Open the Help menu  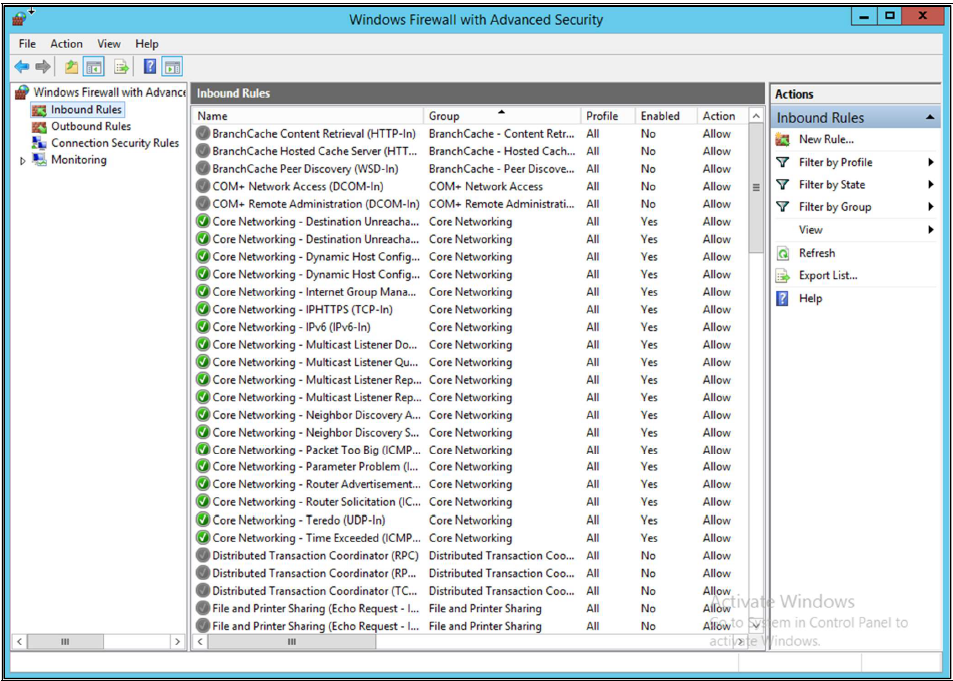[146, 44]
